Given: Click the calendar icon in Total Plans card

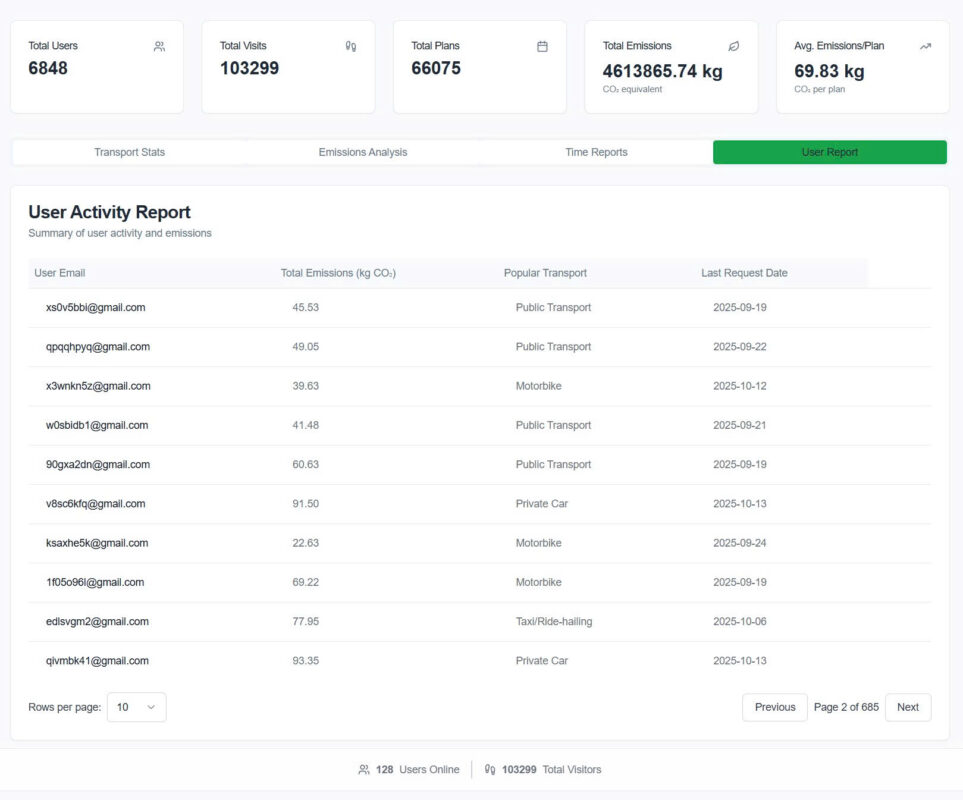Looking at the screenshot, I should pos(542,46).
